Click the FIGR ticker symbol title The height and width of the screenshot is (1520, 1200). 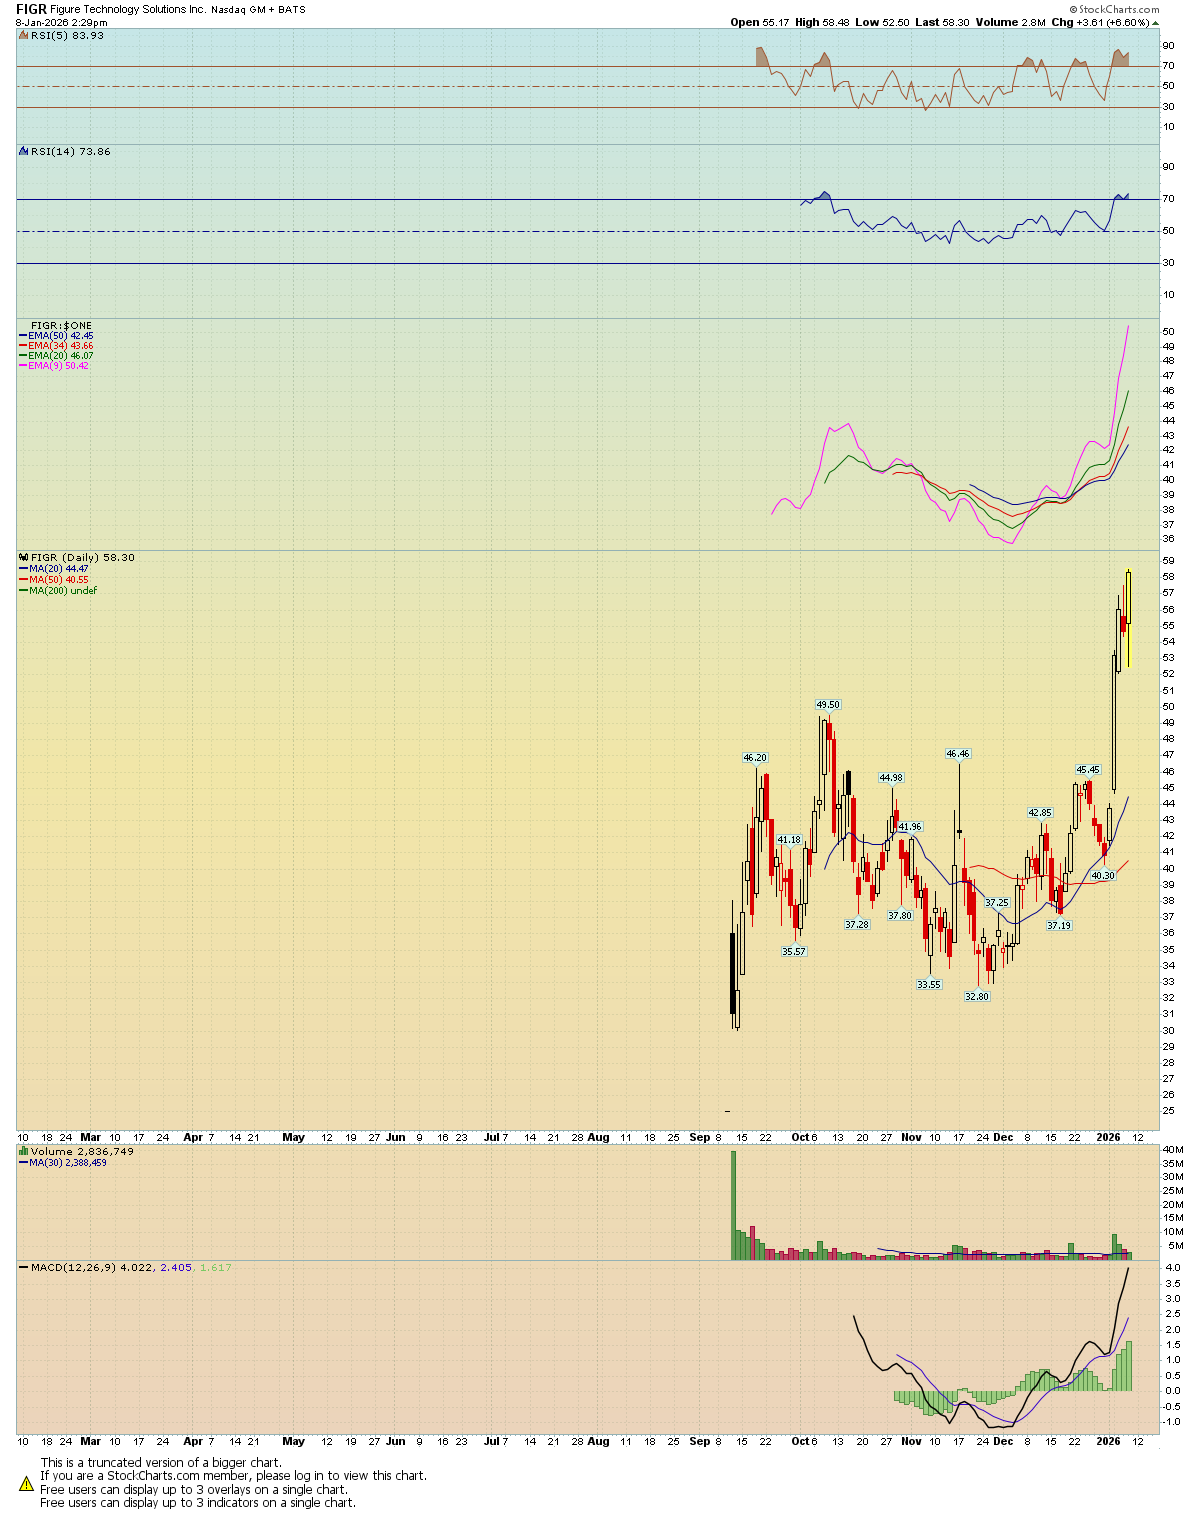coord(31,9)
